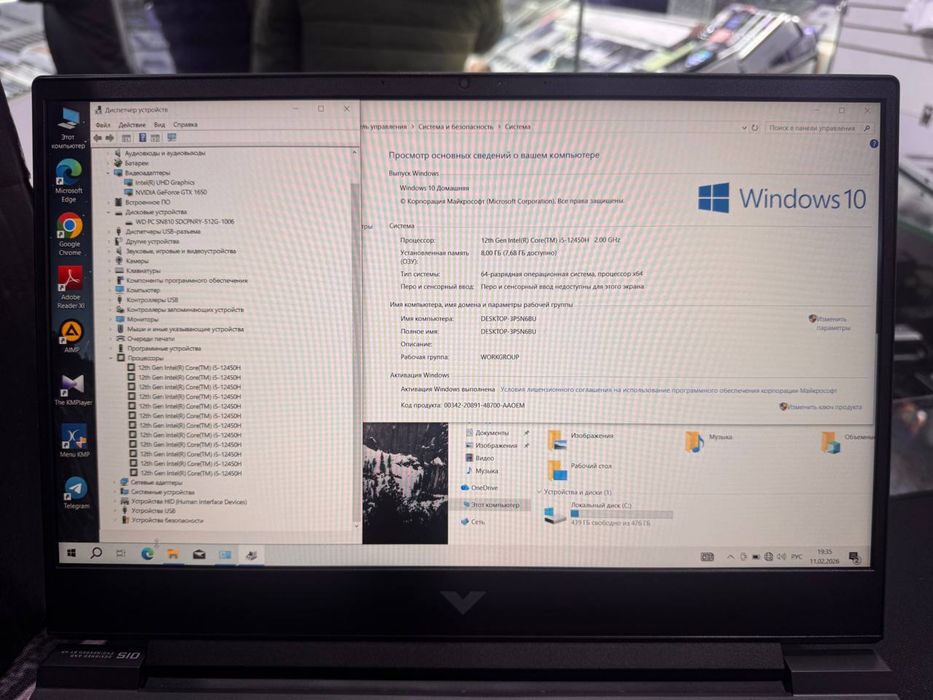
Task: Select Этот компьютер in Explorer sidebar
Action: point(490,505)
